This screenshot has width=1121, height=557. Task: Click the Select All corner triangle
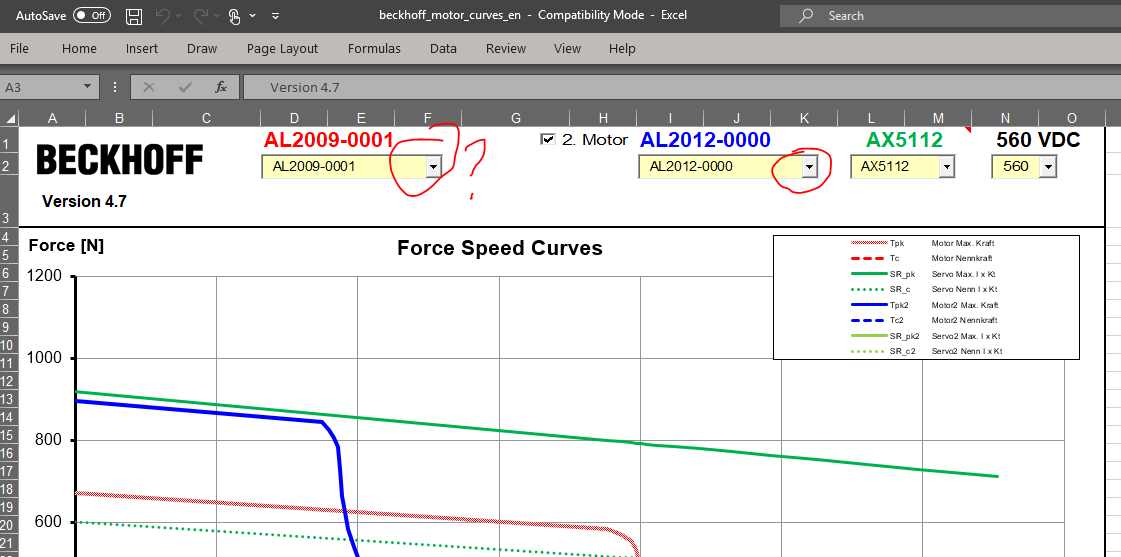[x=9, y=119]
